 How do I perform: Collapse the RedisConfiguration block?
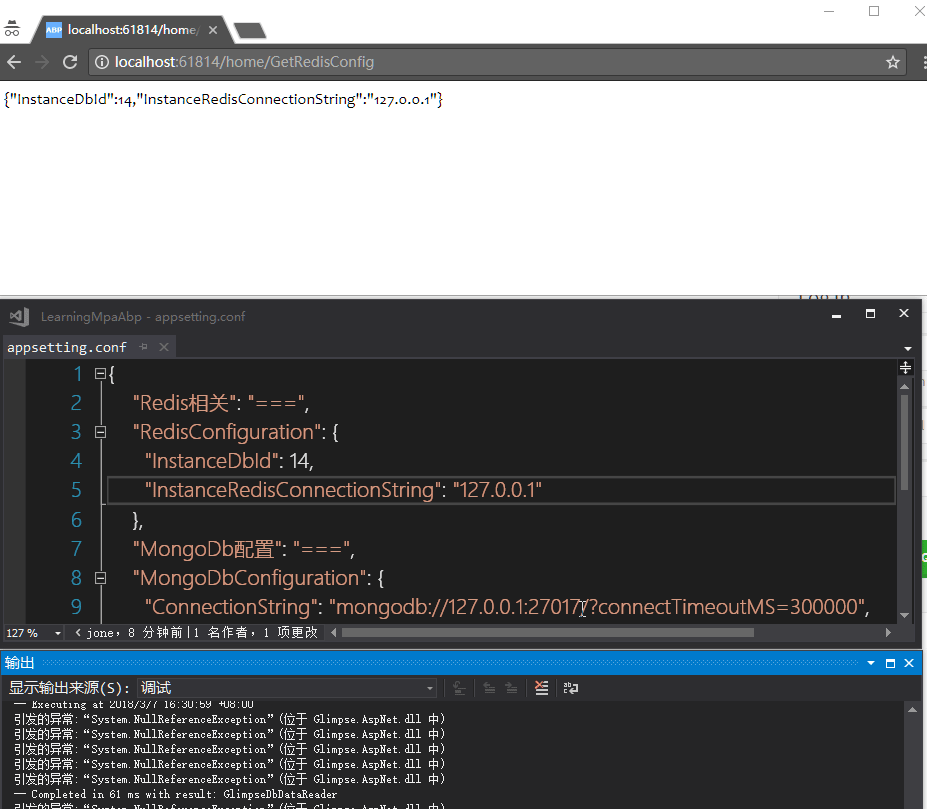pos(100,432)
